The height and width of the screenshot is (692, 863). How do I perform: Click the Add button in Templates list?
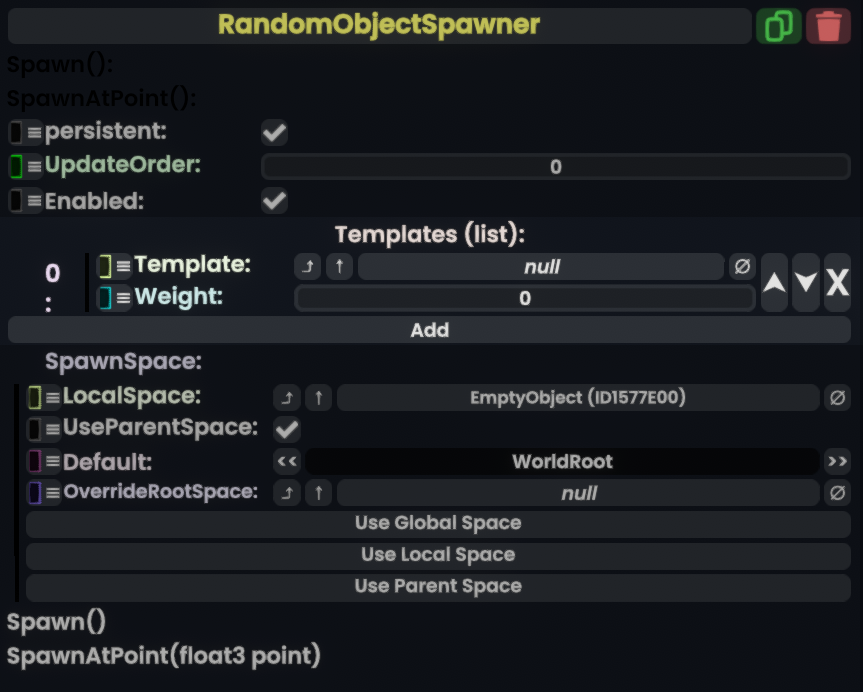(429, 330)
